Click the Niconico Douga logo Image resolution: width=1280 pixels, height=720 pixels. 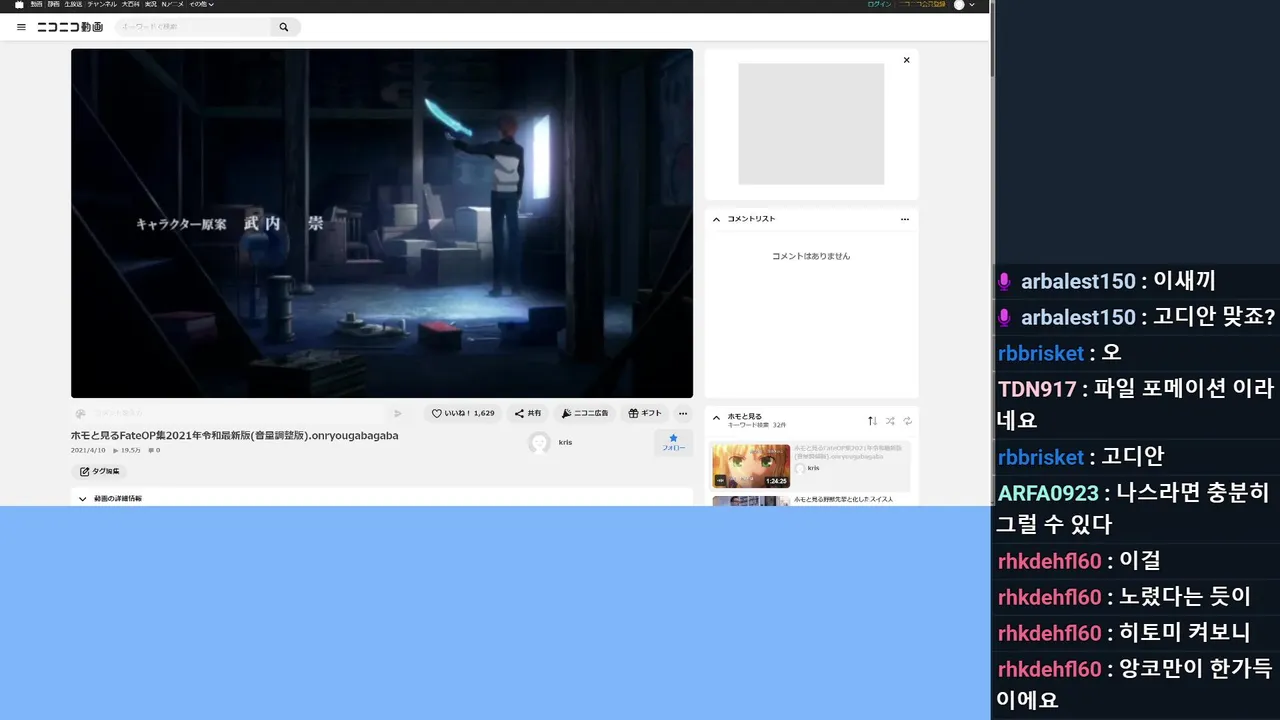pos(69,27)
